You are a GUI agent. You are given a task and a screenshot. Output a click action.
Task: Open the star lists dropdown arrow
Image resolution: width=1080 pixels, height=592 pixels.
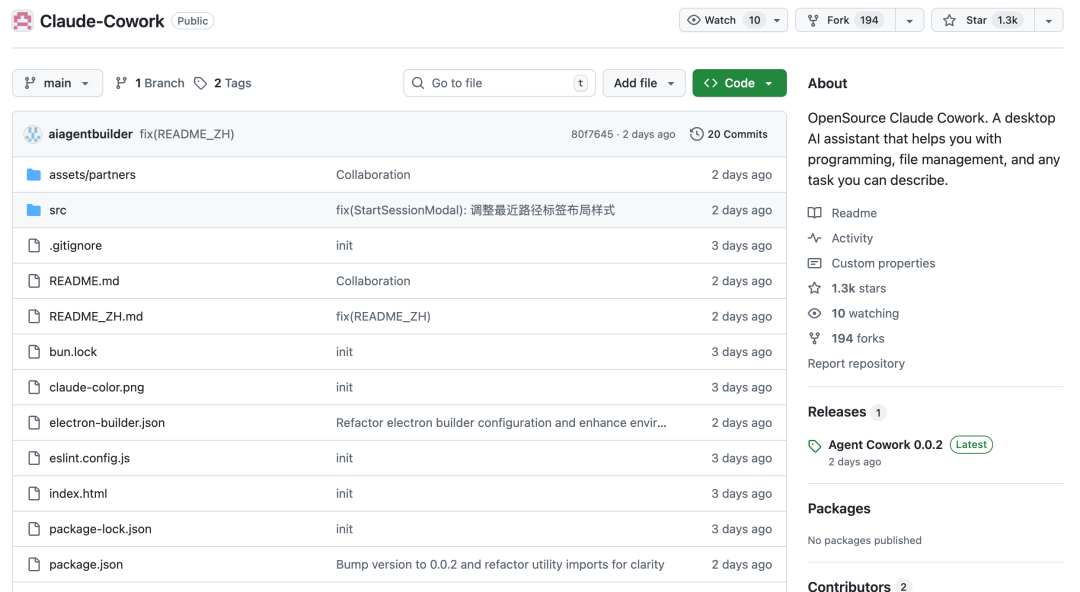pyautogui.click(x=1048, y=20)
